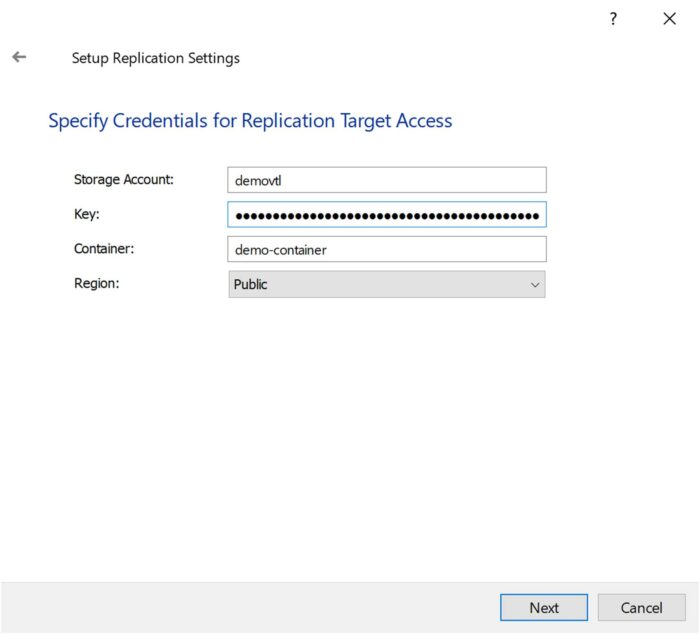This screenshot has width=700, height=634.
Task: Select the Container field with demo-container
Action: click(x=386, y=249)
